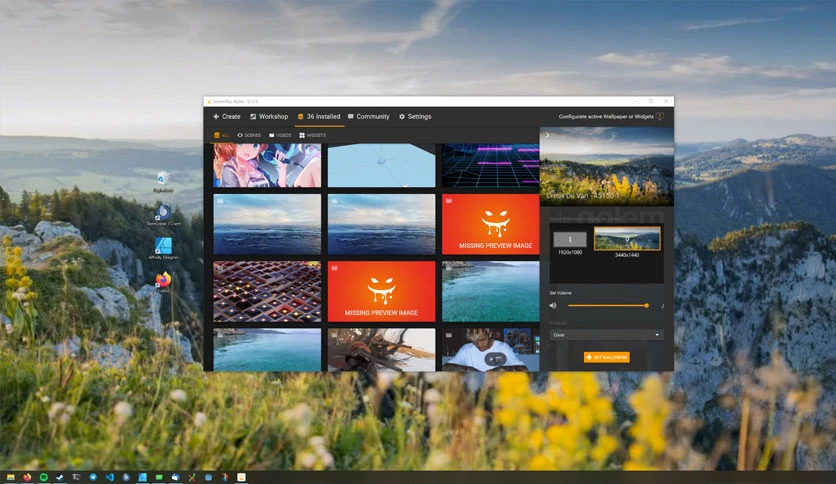Launch Affinity Designer desktop shortcut
The height and width of the screenshot is (484, 836).
163,248
